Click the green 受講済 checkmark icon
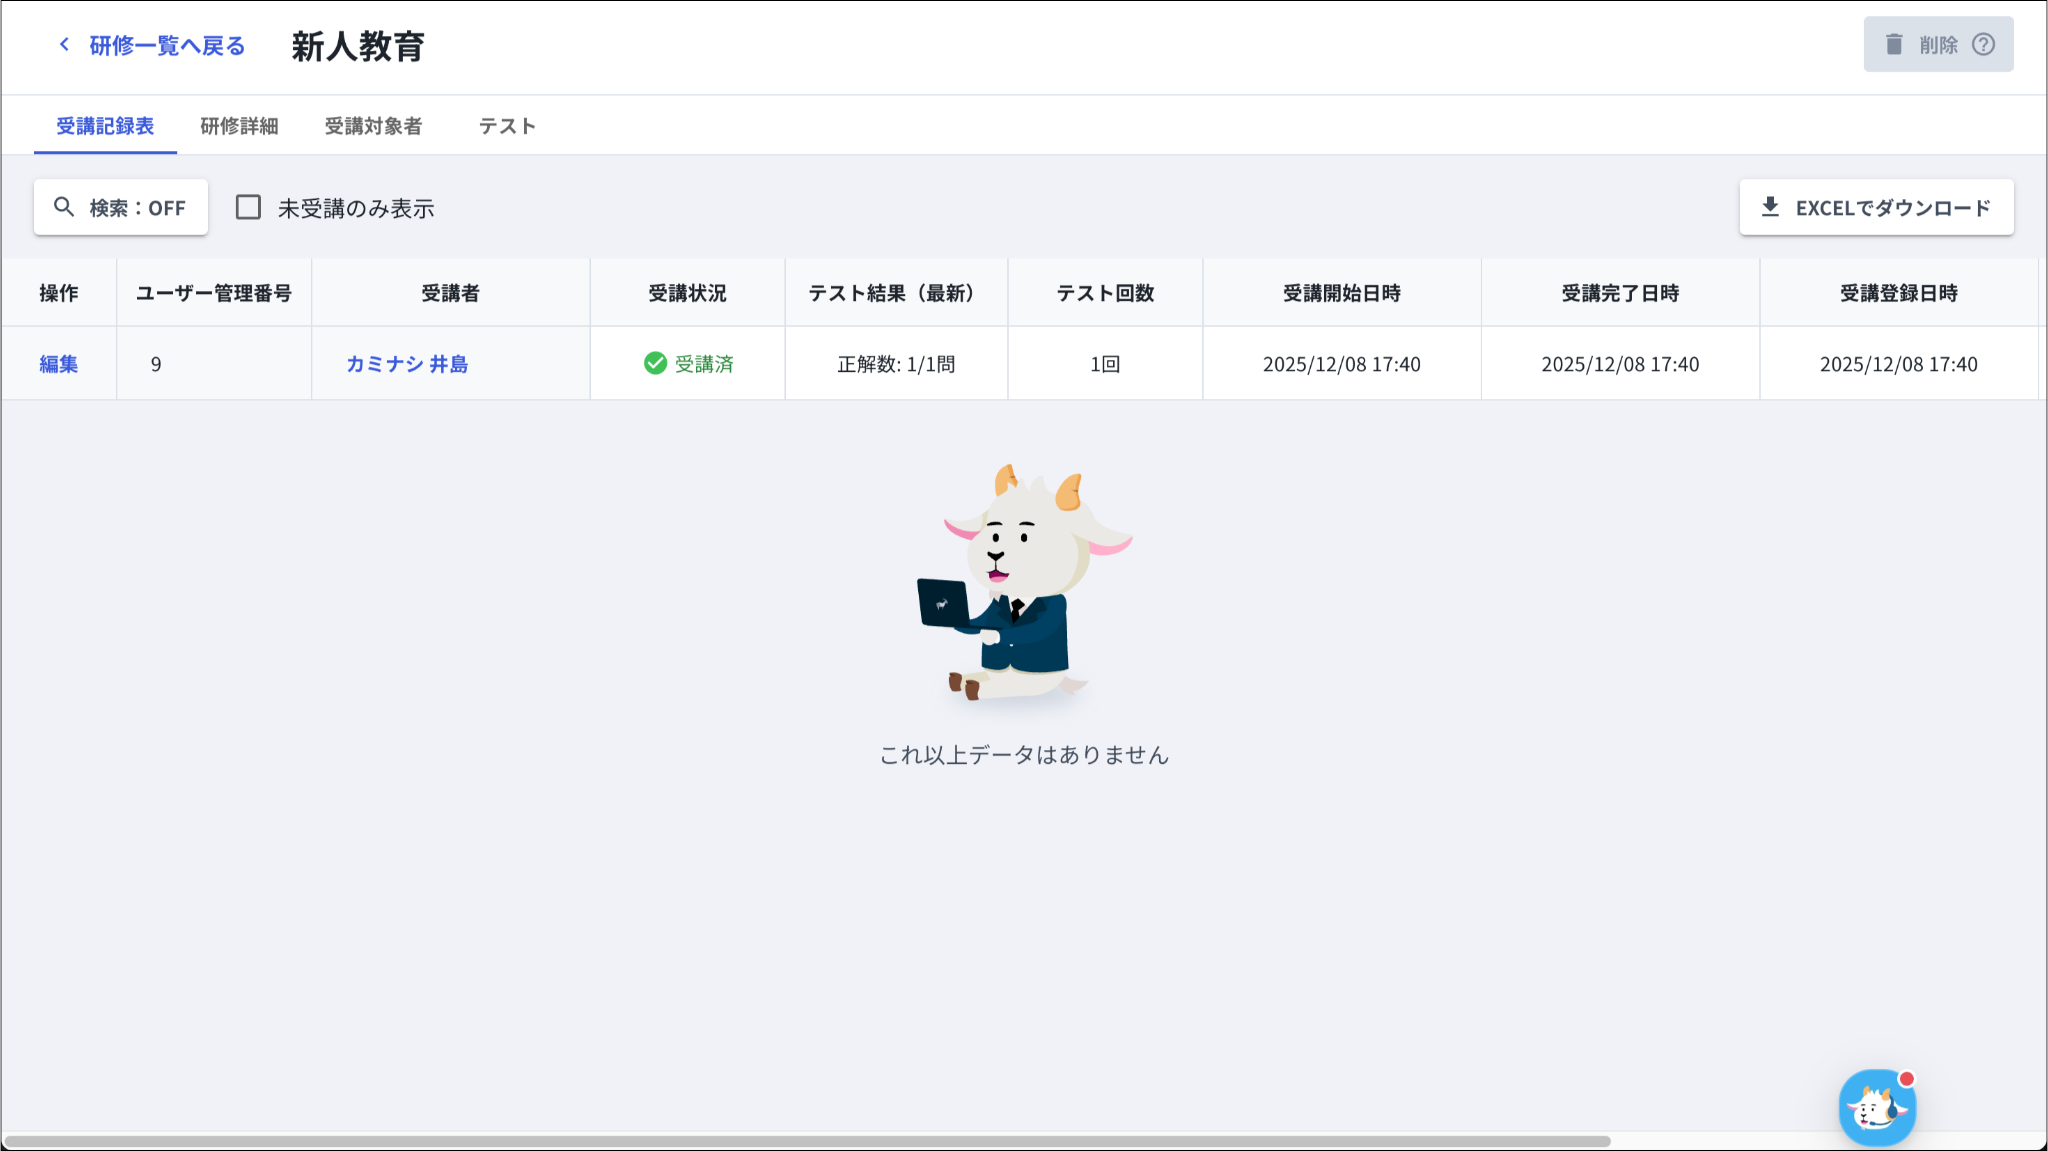This screenshot has width=2048, height=1151. pos(655,363)
